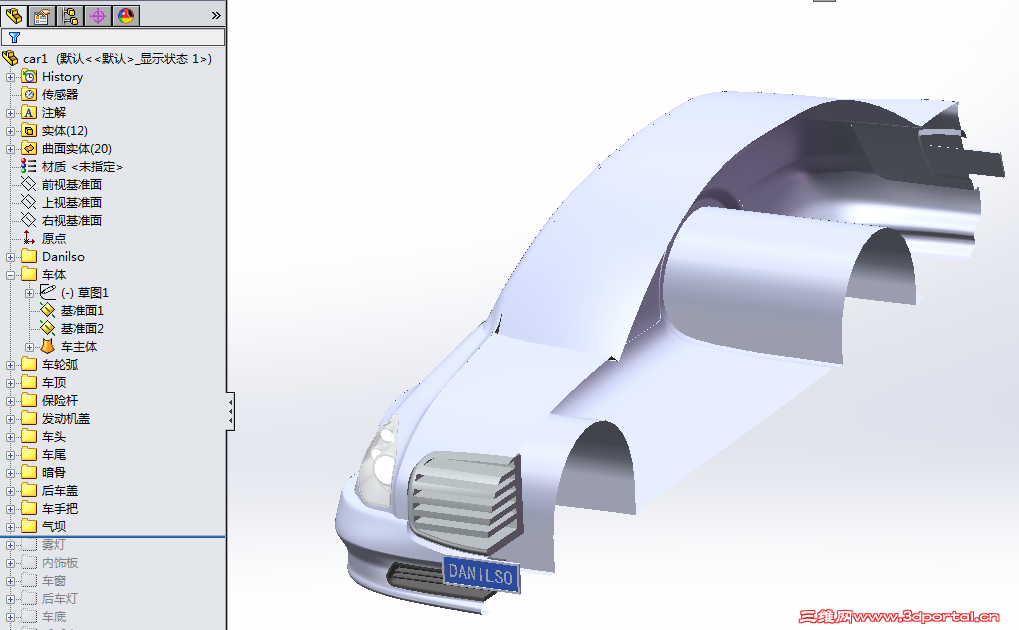The height and width of the screenshot is (630, 1019).
Task: Select the origin 原点 icon
Action: [29, 238]
